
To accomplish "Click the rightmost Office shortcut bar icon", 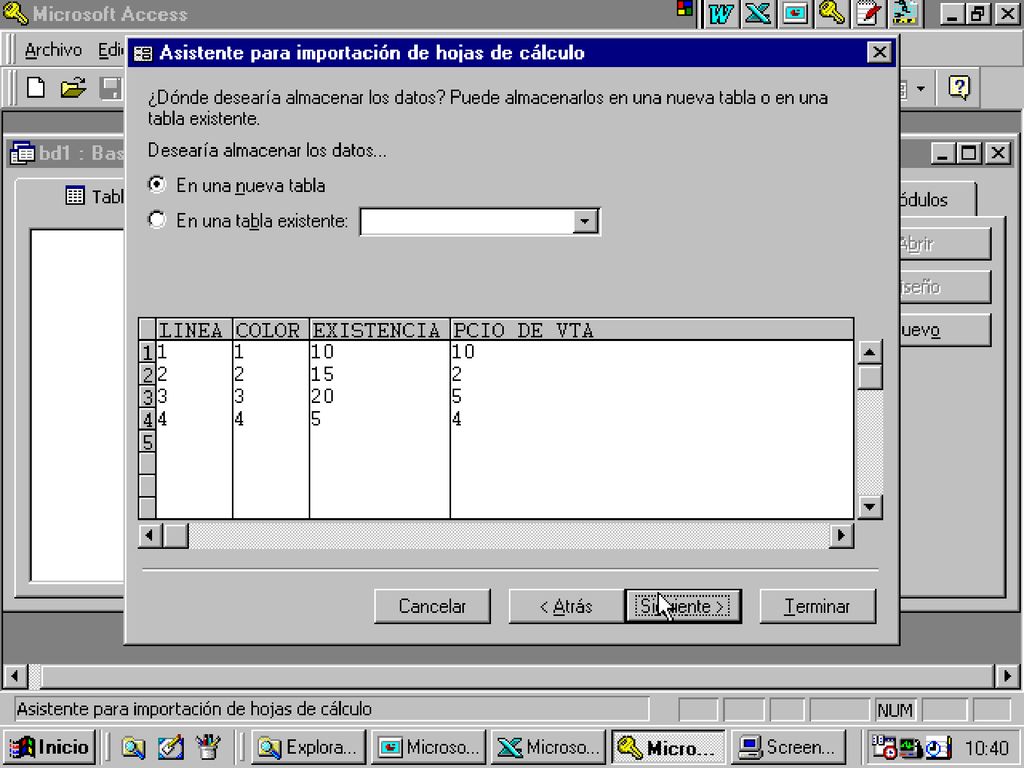I will tap(906, 14).
